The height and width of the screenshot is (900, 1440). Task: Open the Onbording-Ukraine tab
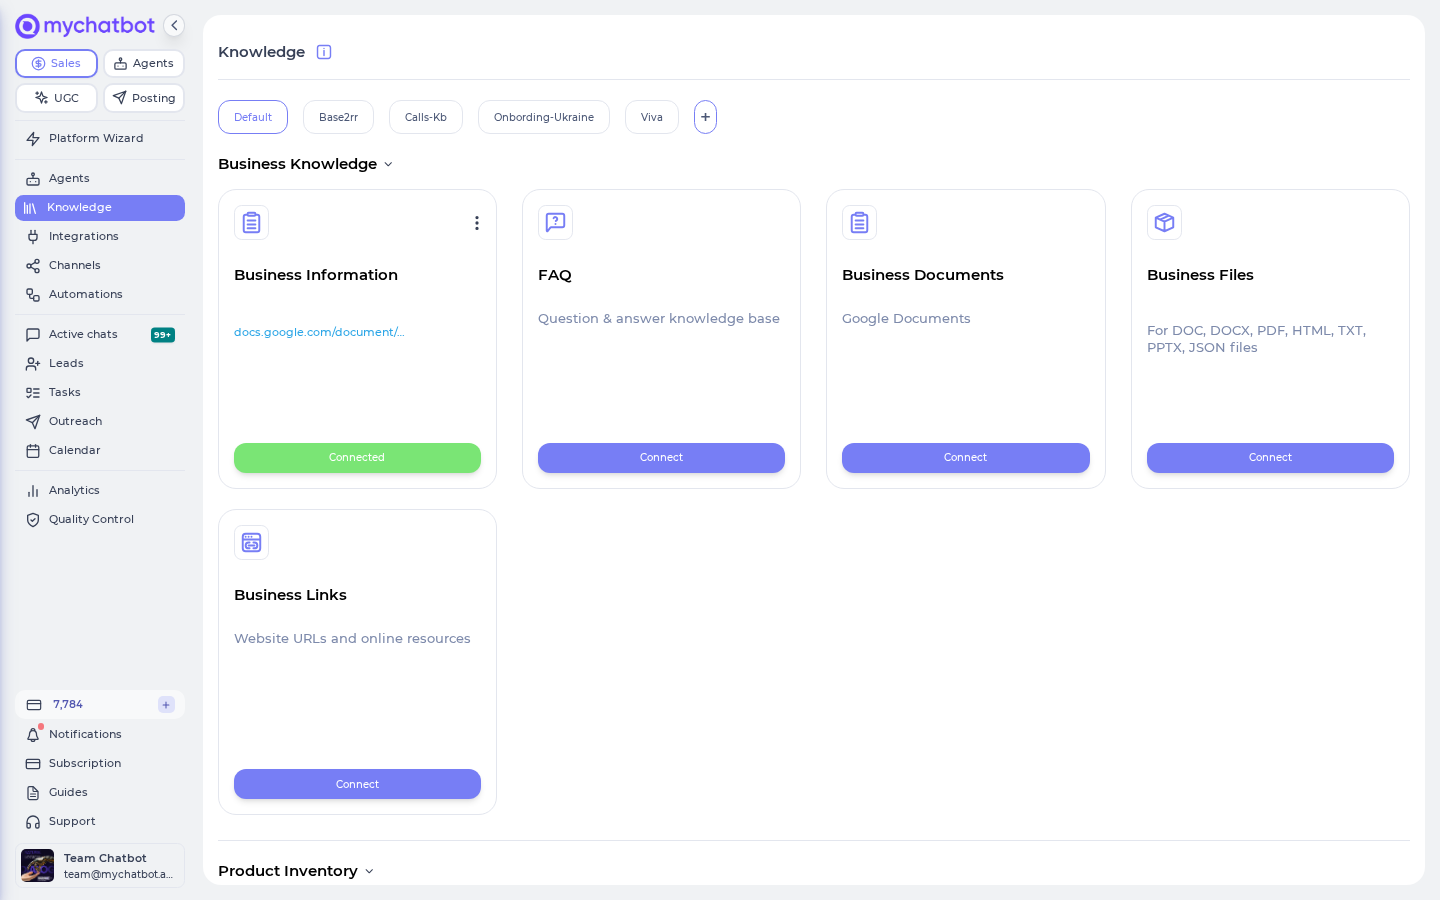pyautogui.click(x=544, y=117)
